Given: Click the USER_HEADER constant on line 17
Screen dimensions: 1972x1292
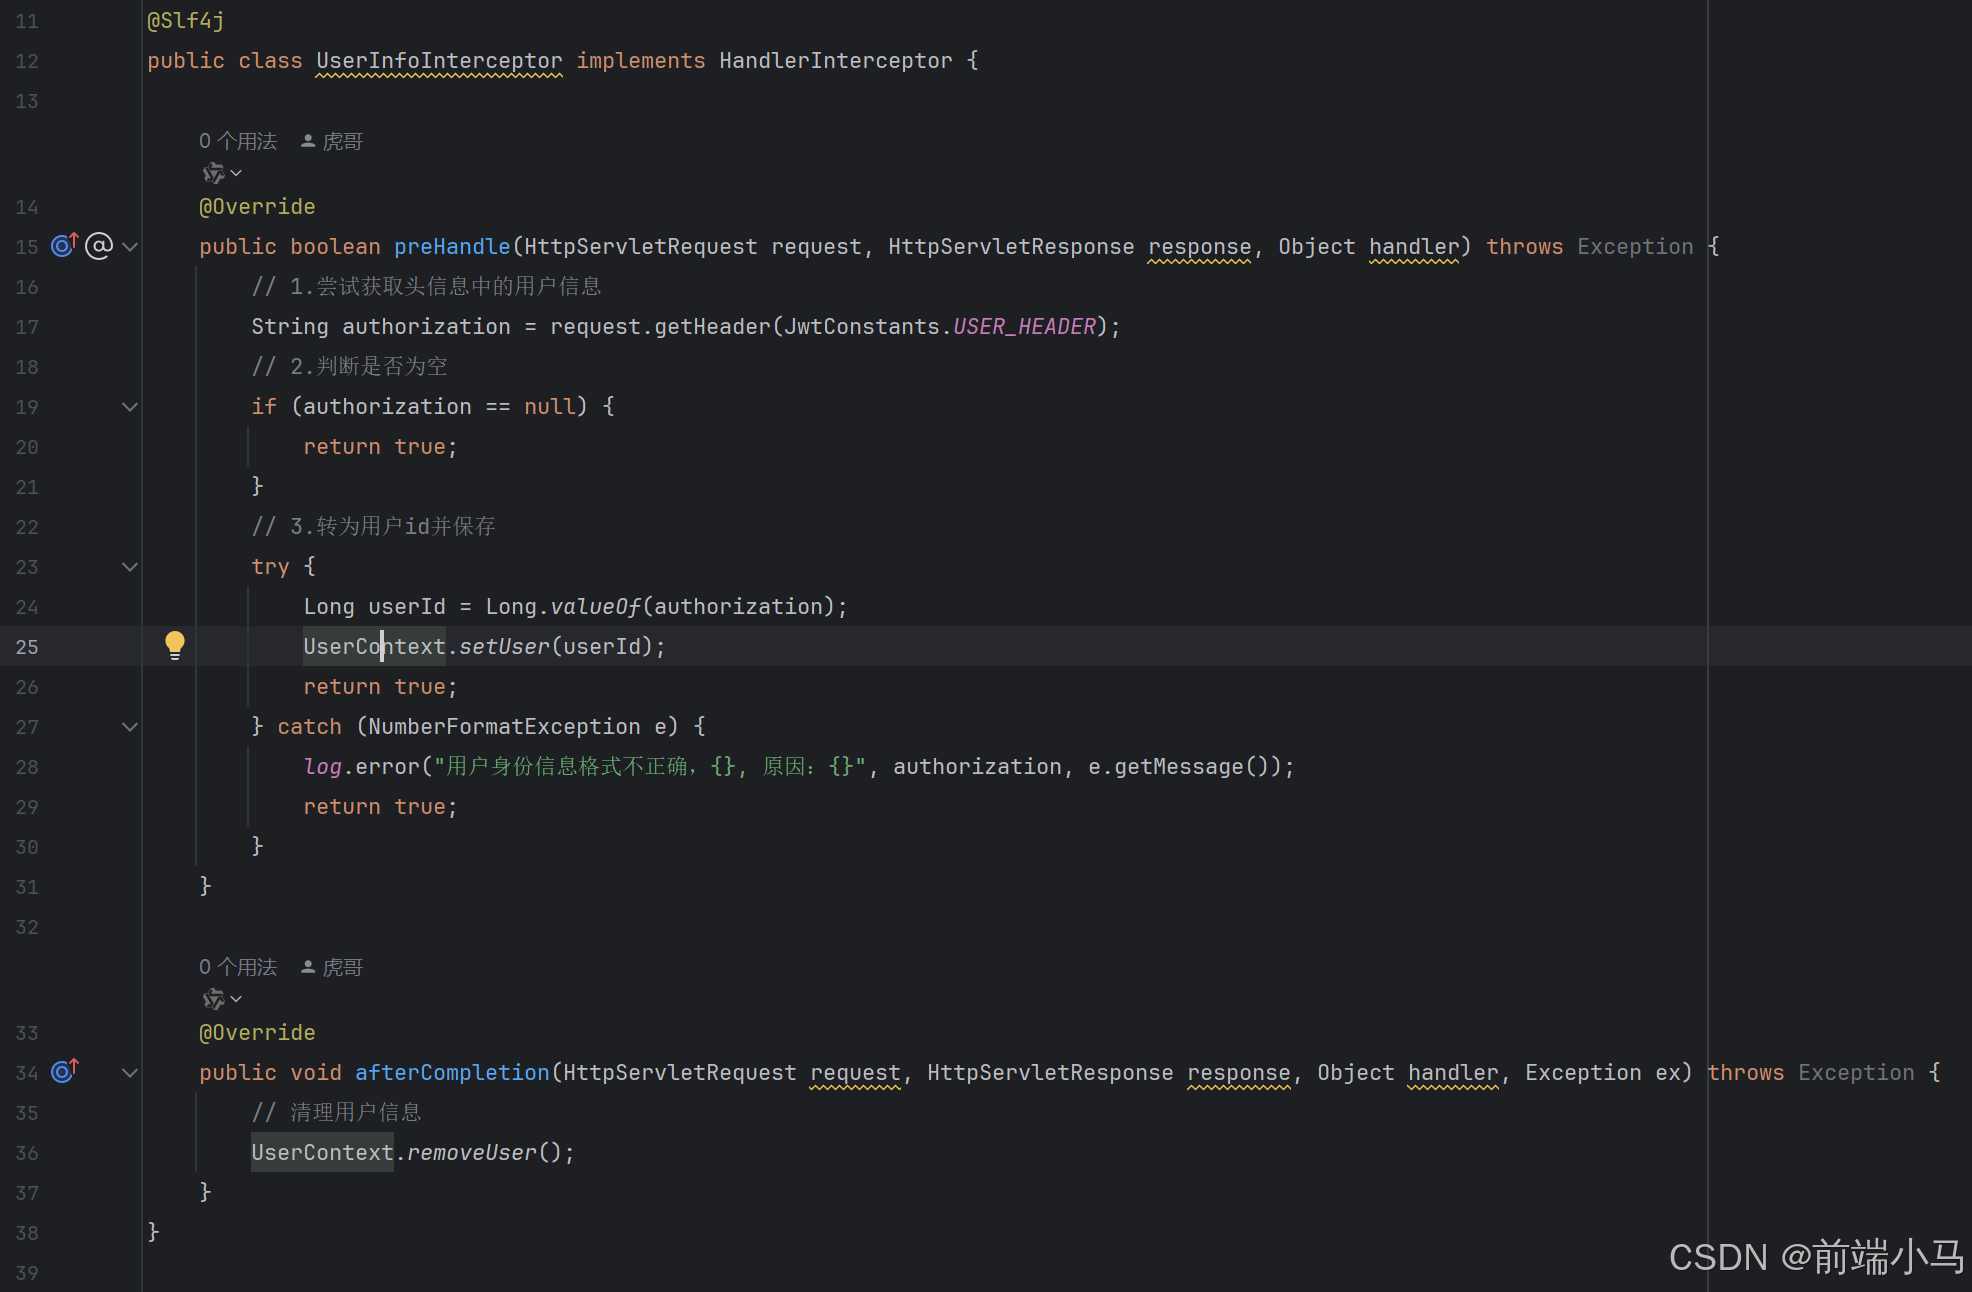Looking at the screenshot, I should pos(1024,327).
